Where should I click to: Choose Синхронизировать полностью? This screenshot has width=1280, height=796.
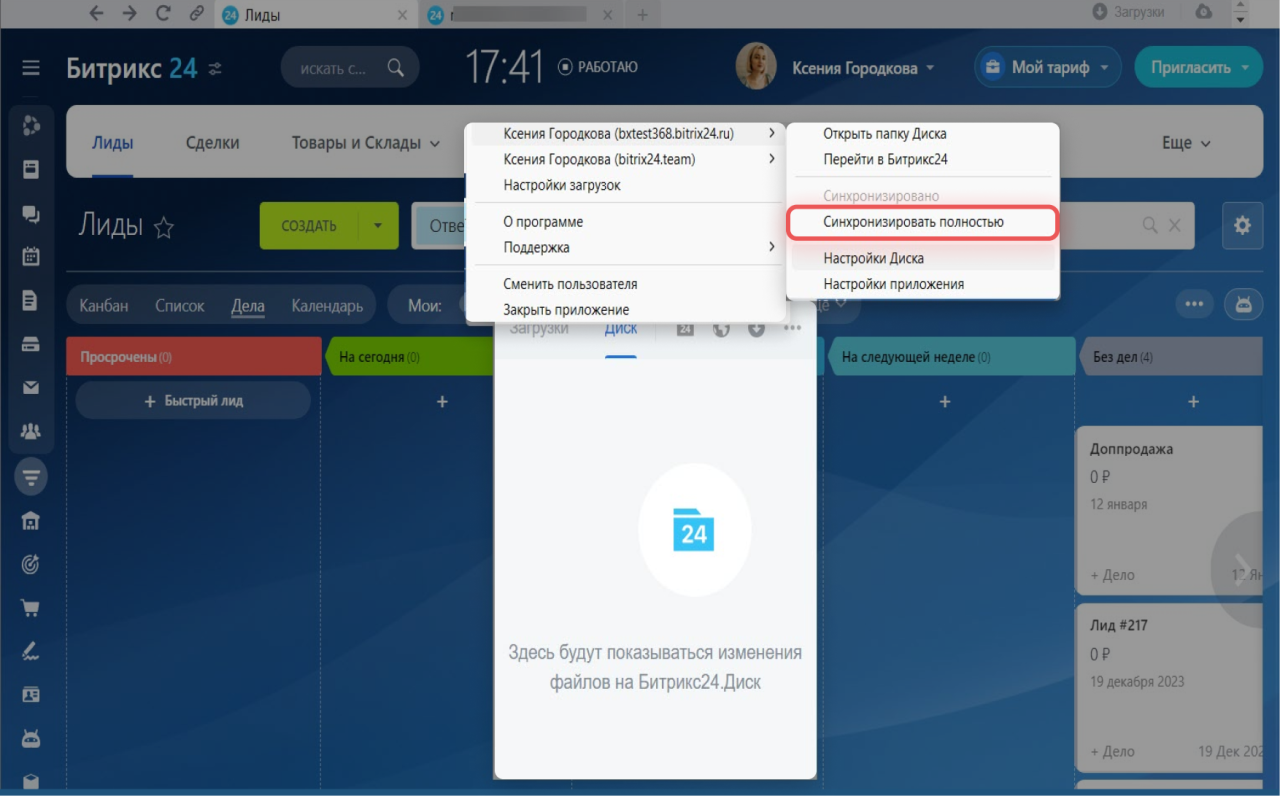click(922, 222)
